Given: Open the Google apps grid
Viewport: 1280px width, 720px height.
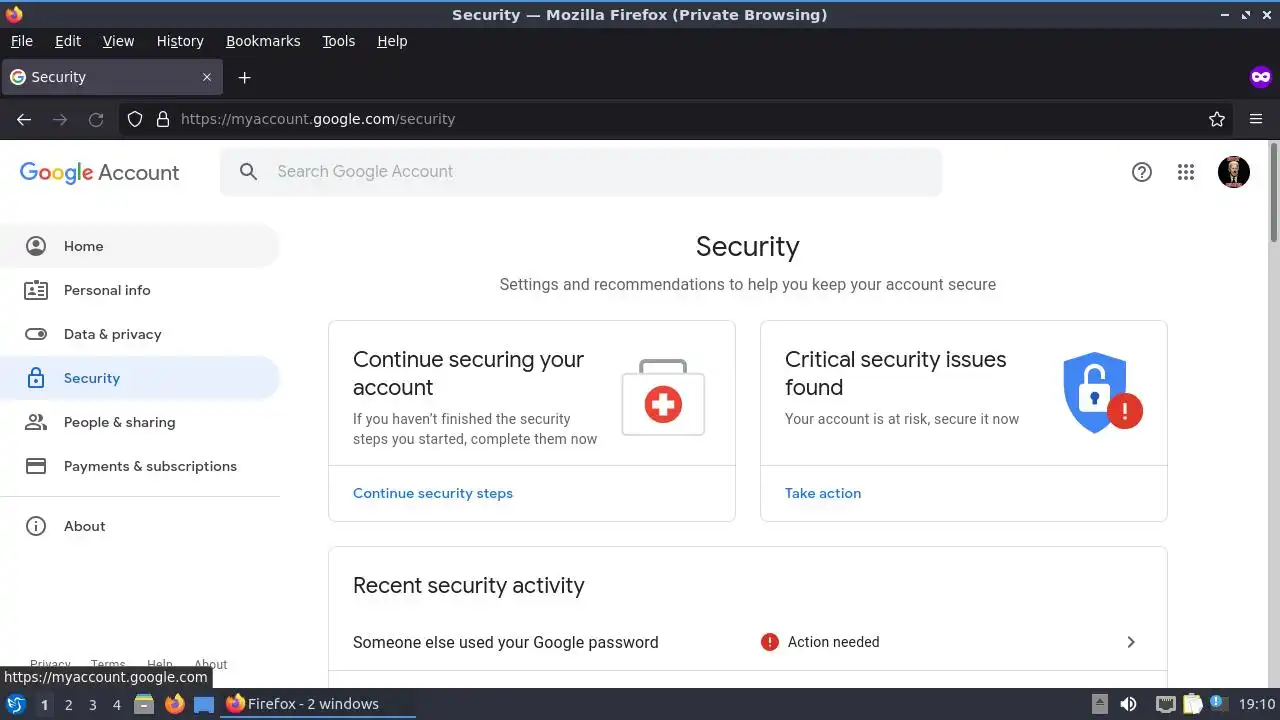Looking at the screenshot, I should pyautogui.click(x=1186, y=172).
